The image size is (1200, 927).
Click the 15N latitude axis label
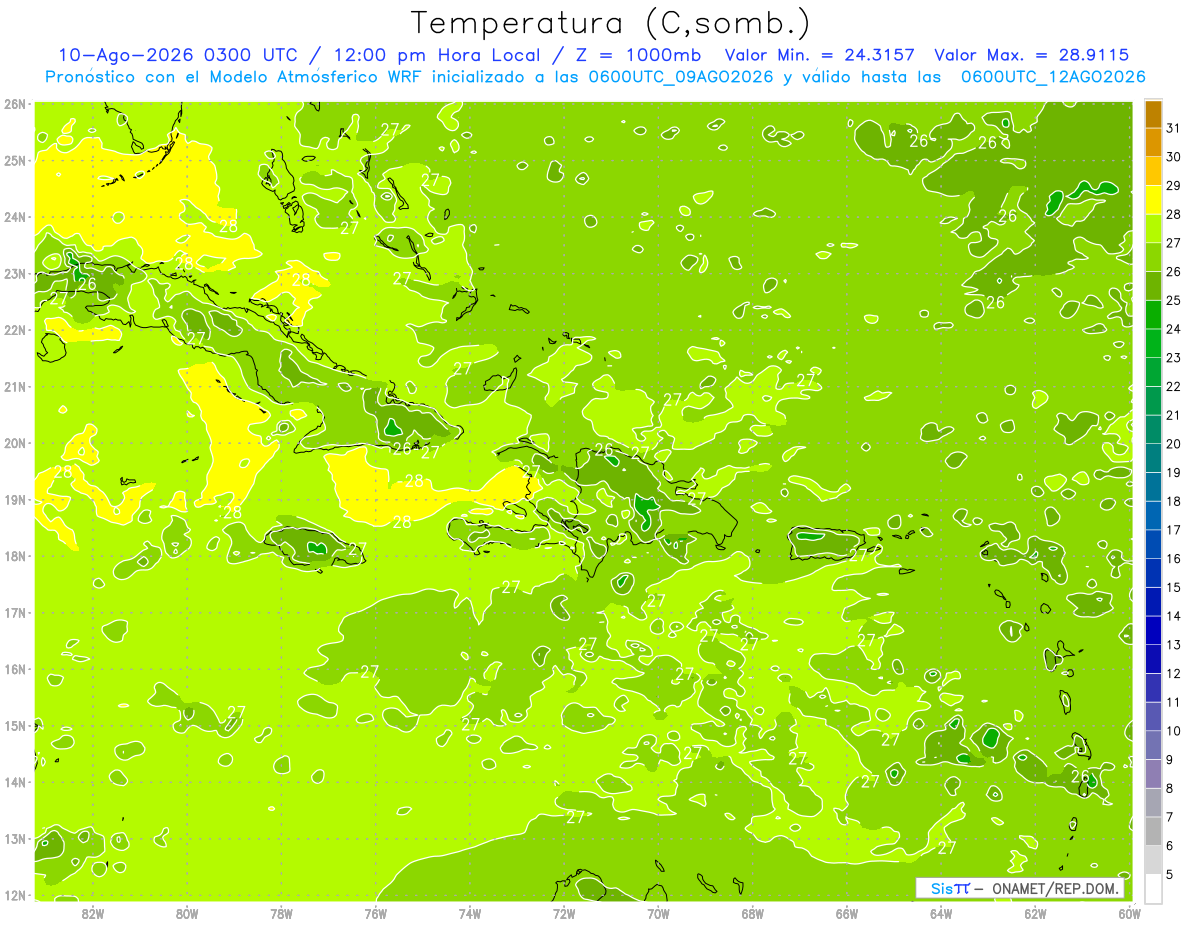(15, 725)
